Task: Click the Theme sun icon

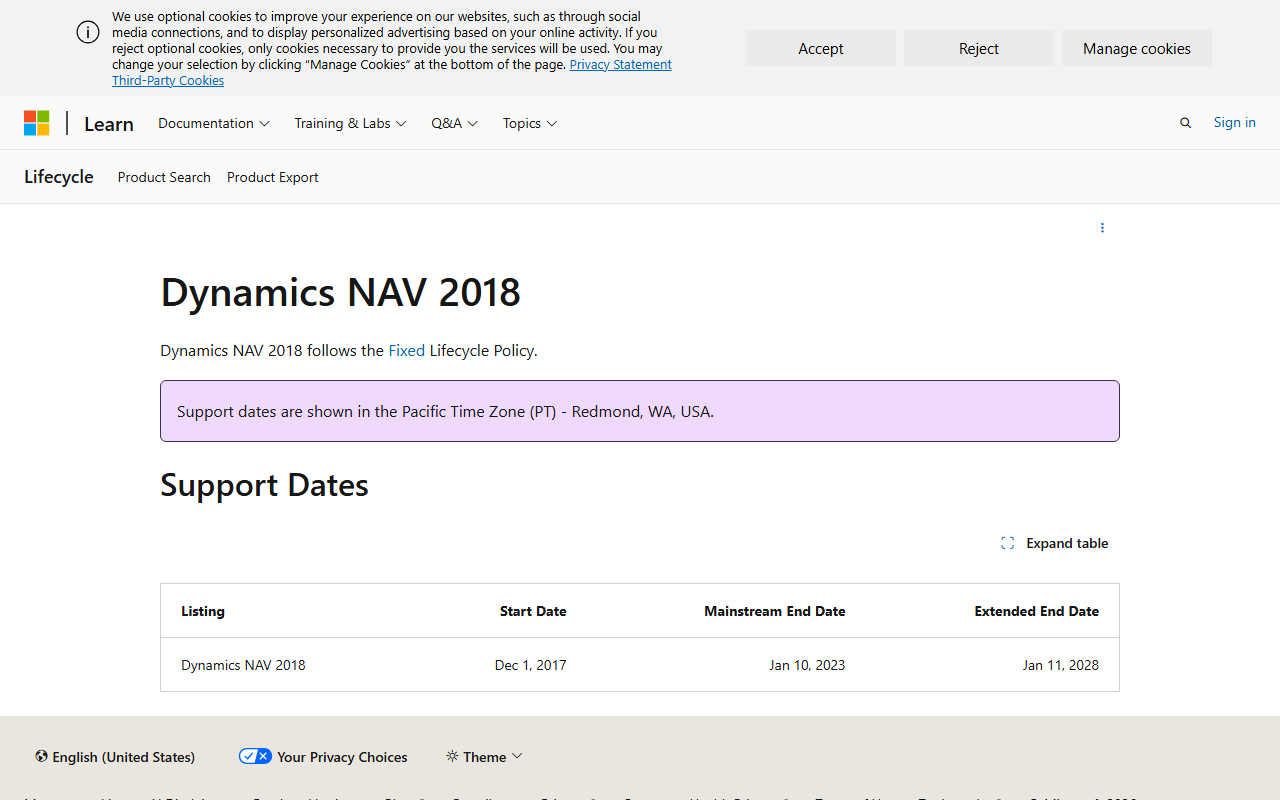Action: click(x=452, y=757)
